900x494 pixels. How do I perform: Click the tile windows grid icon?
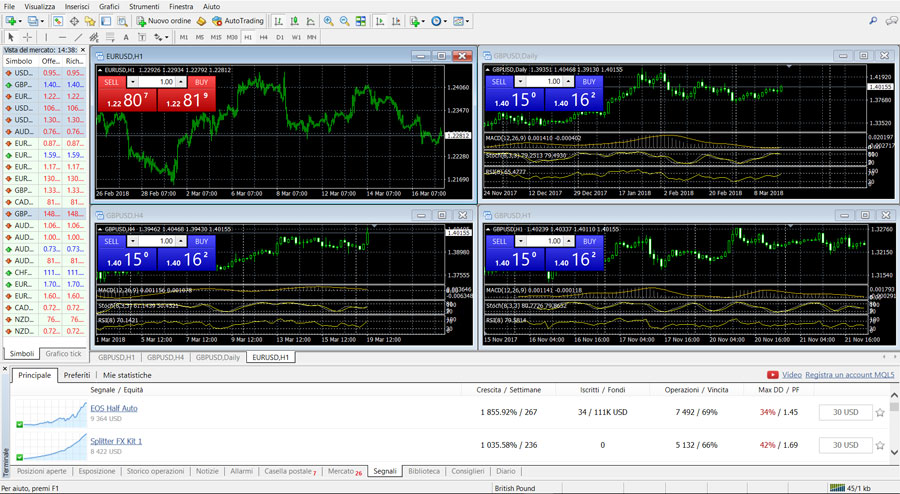pyautogui.click(x=360, y=21)
